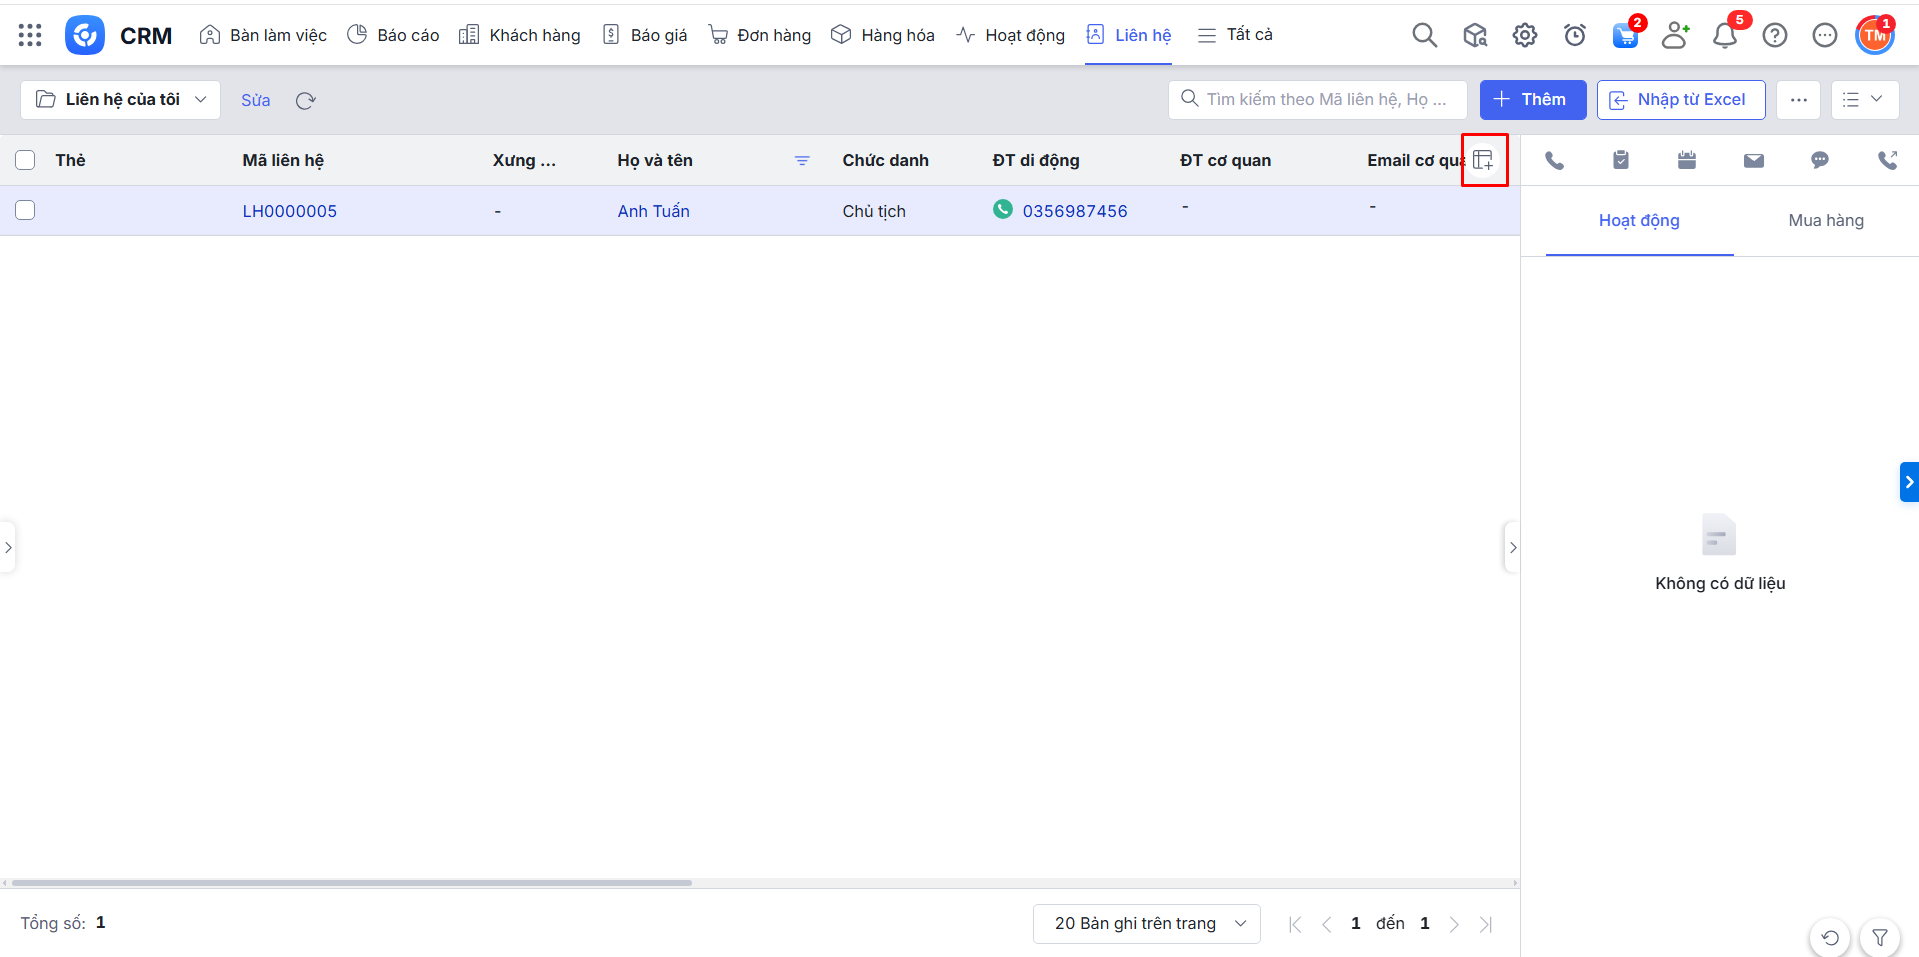Open the shopping cart icon in header
Screen dimensions: 1919x957
click(x=1625, y=36)
